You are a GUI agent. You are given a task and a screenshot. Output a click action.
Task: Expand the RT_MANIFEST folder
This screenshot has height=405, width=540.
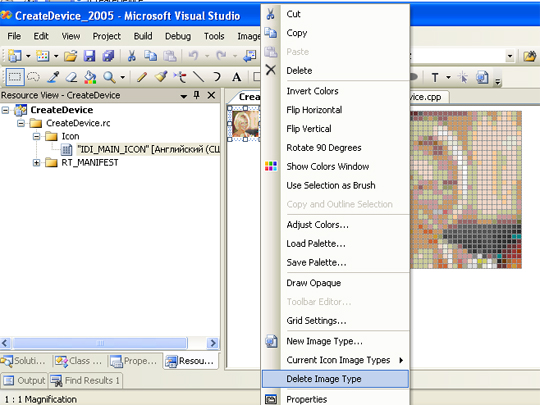[x=36, y=163]
